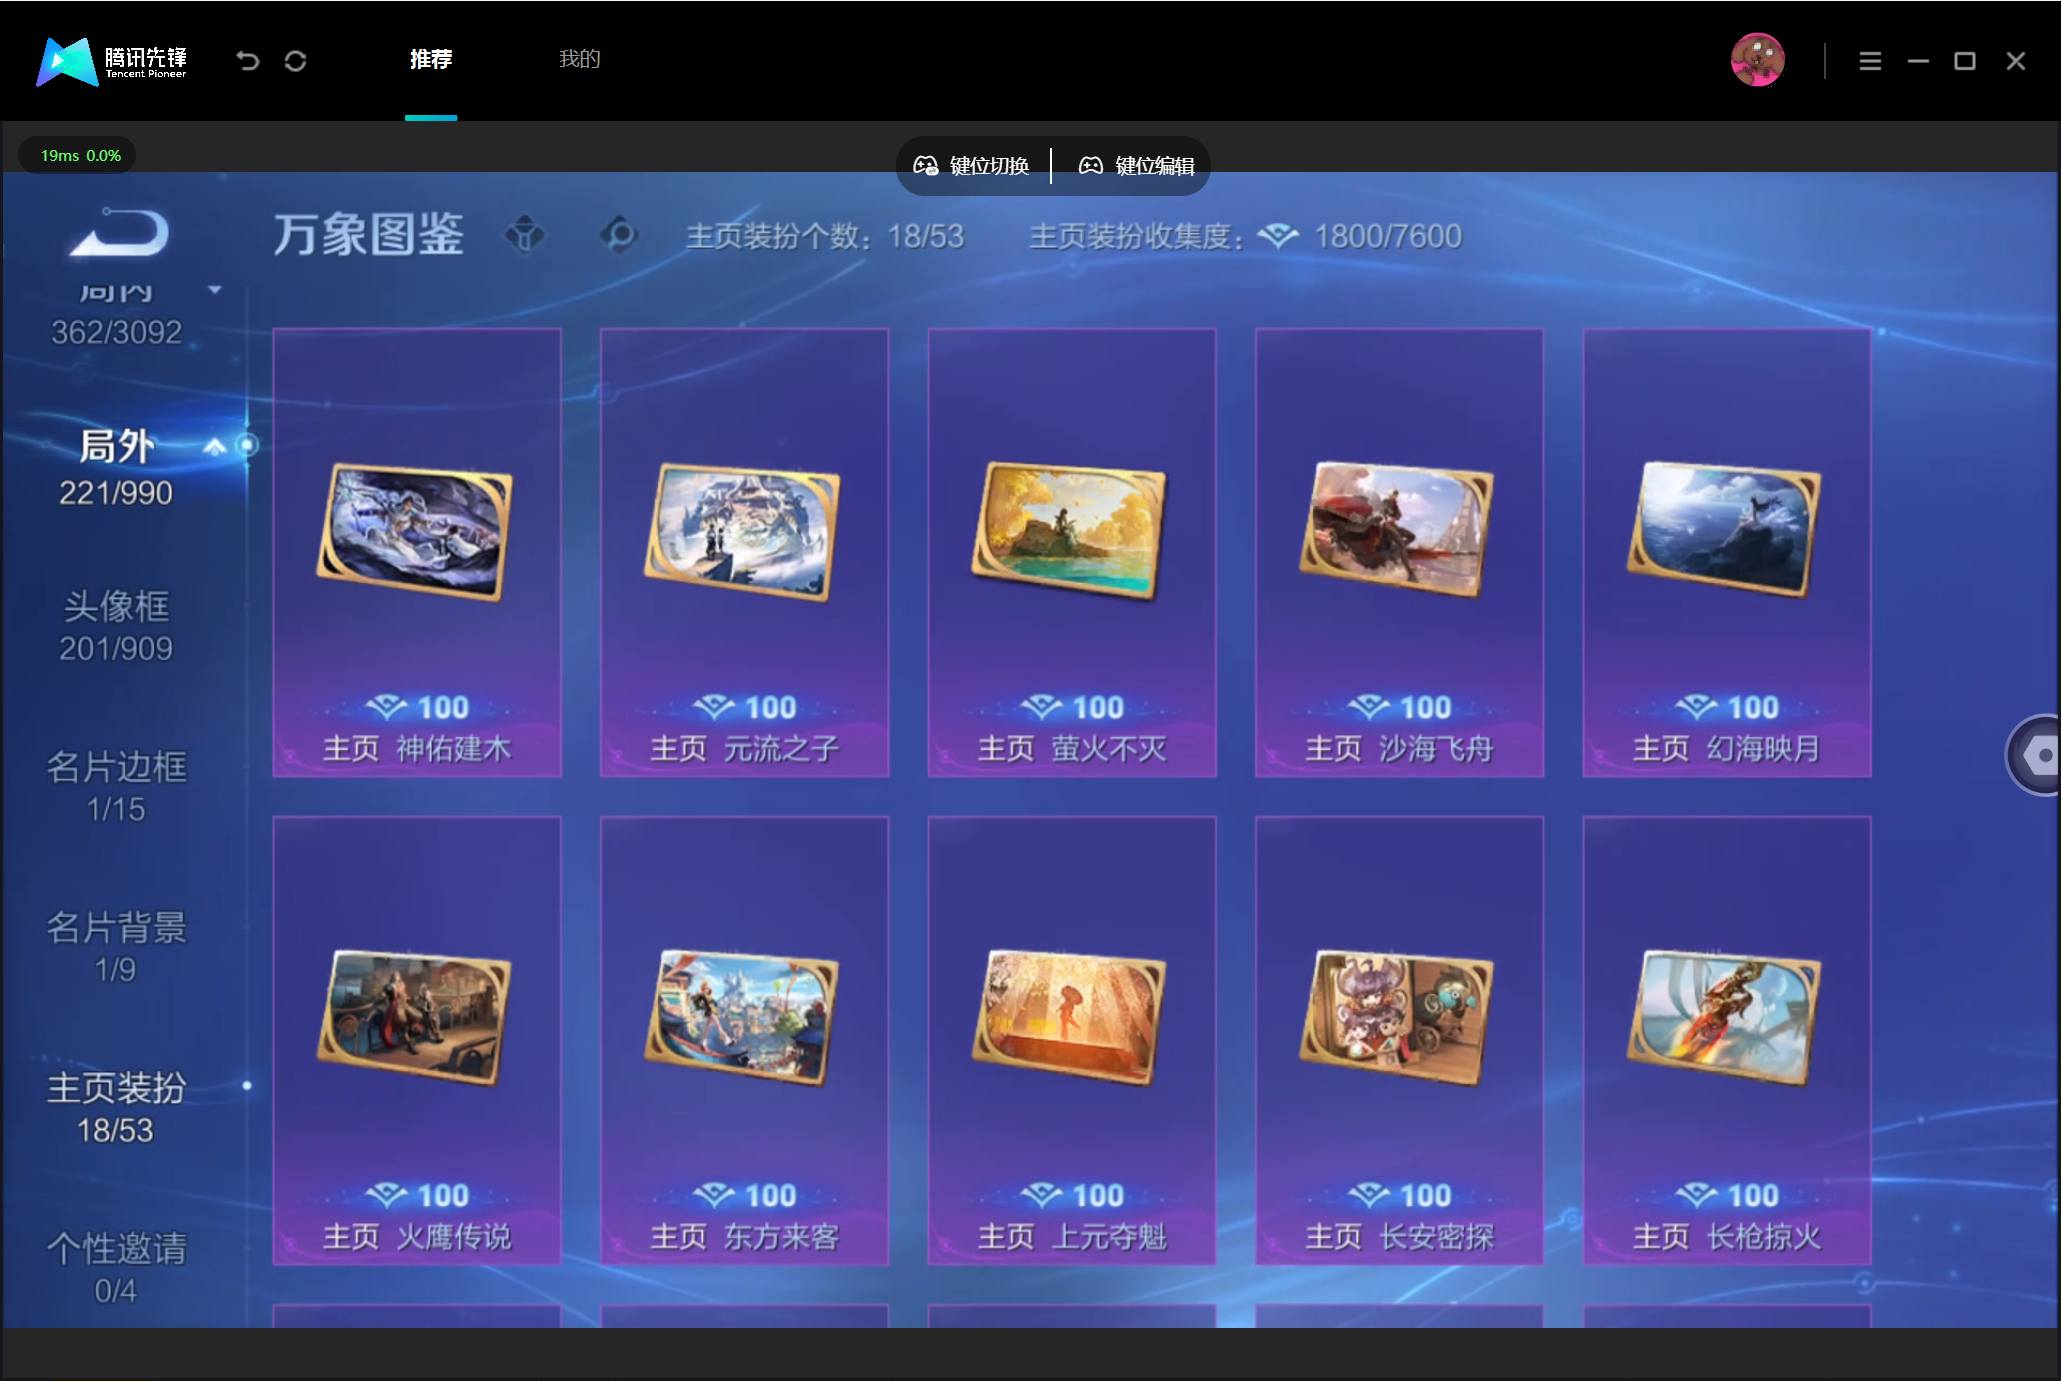Click the circular target icon beside 万象图鉴
Screen dimensions: 2061x1382
(x=620, y=236)
